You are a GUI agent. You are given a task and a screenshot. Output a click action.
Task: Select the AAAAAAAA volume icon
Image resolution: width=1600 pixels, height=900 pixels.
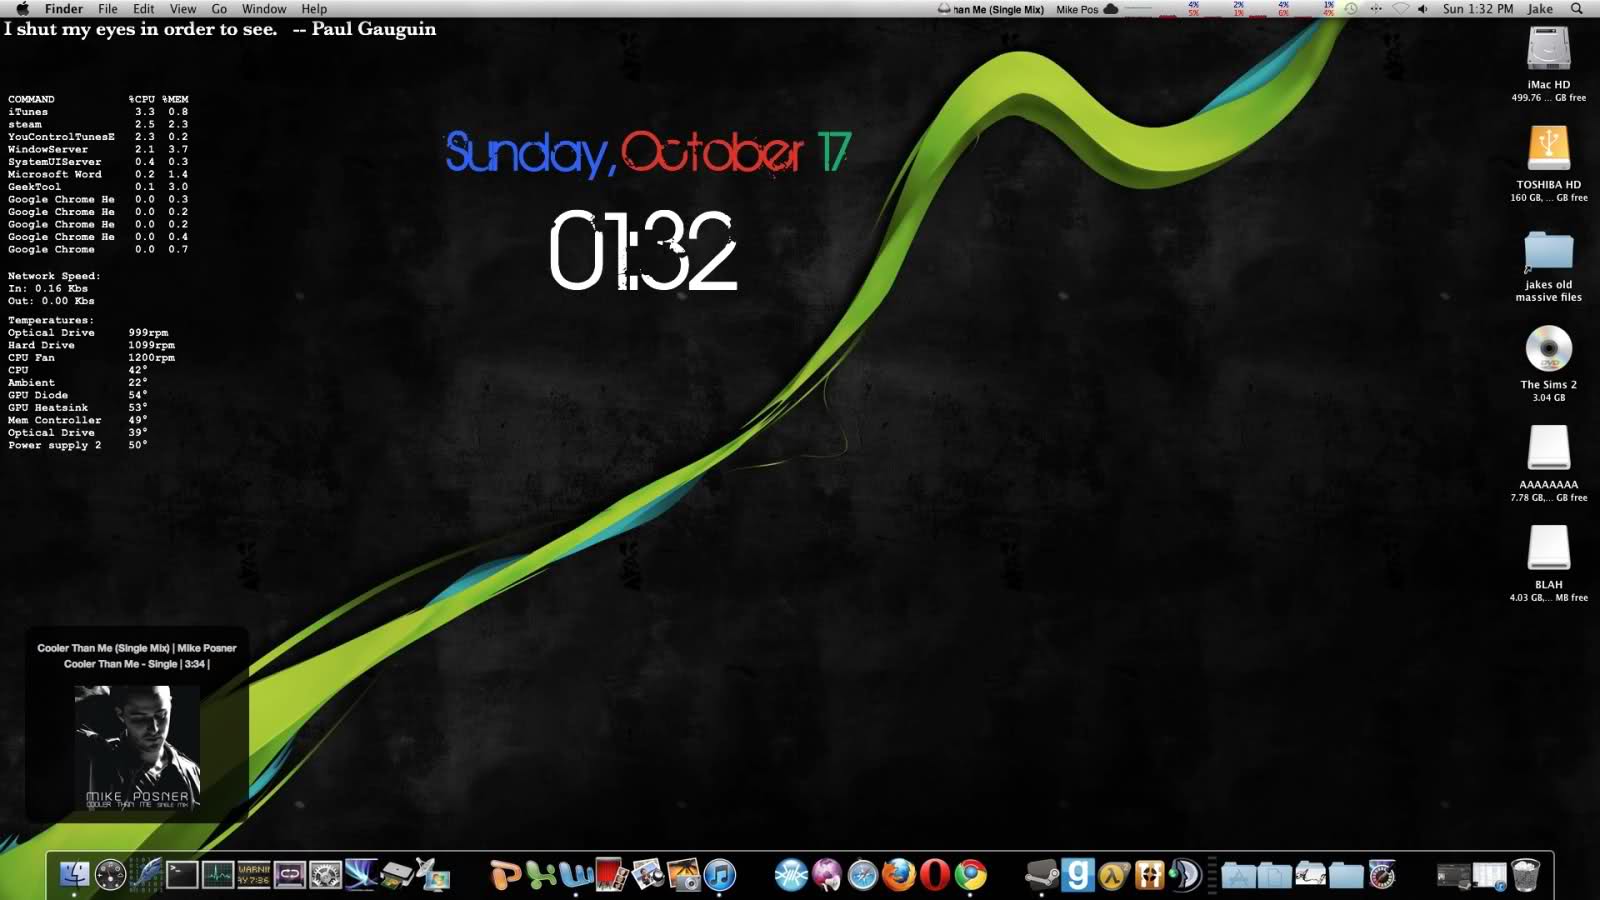(x=1548, y=448)
